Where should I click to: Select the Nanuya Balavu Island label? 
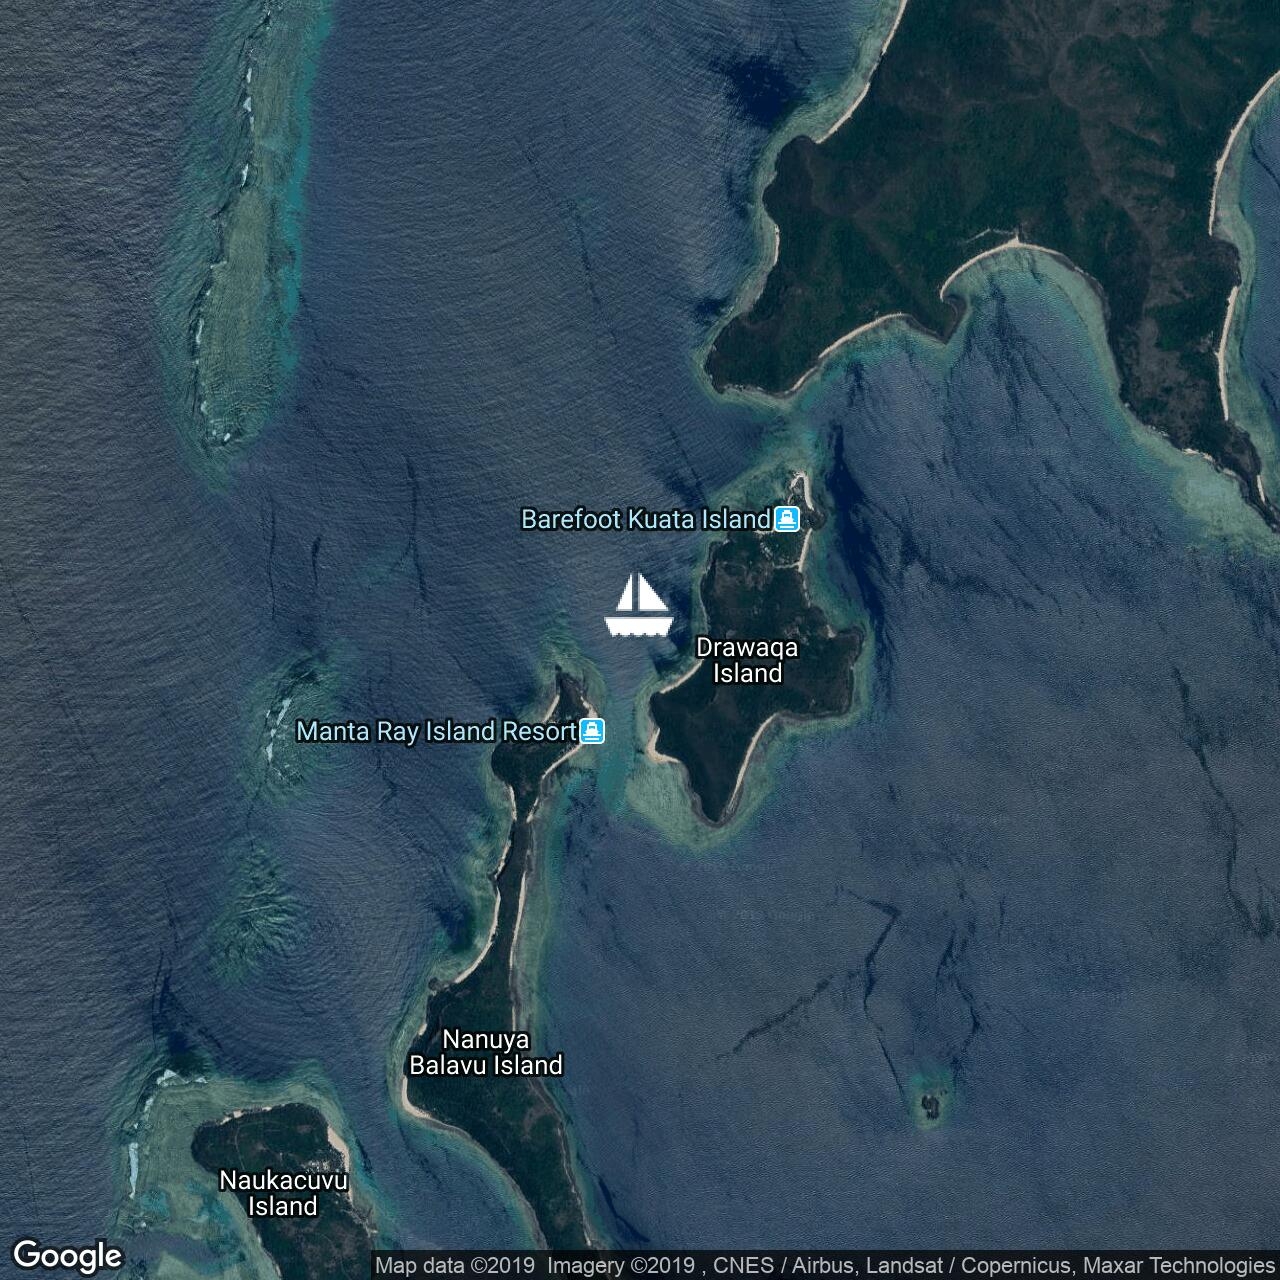(x=486, y=1052)
